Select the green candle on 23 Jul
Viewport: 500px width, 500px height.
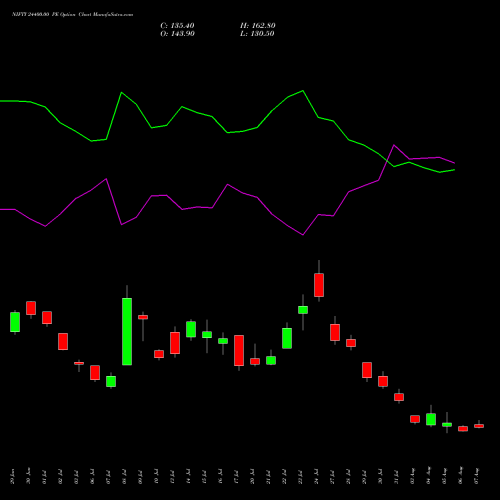point(303,310)
